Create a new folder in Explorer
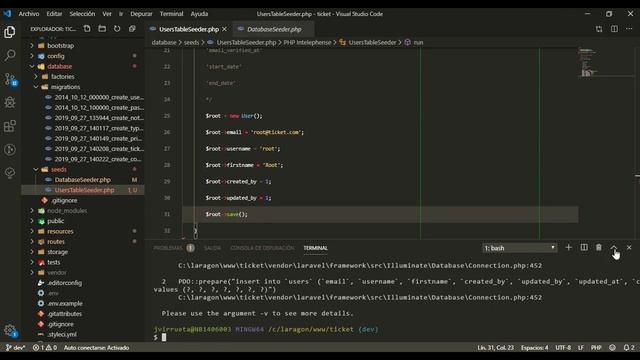The image size is (640, 360). 102,29
